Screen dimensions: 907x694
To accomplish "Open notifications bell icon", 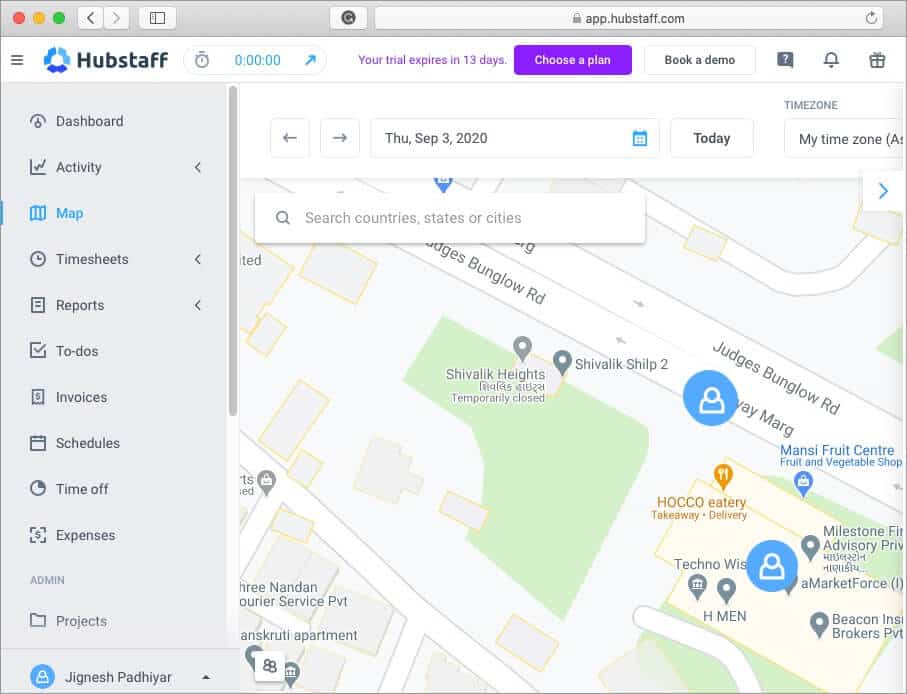I will click(x=831, y=60).
